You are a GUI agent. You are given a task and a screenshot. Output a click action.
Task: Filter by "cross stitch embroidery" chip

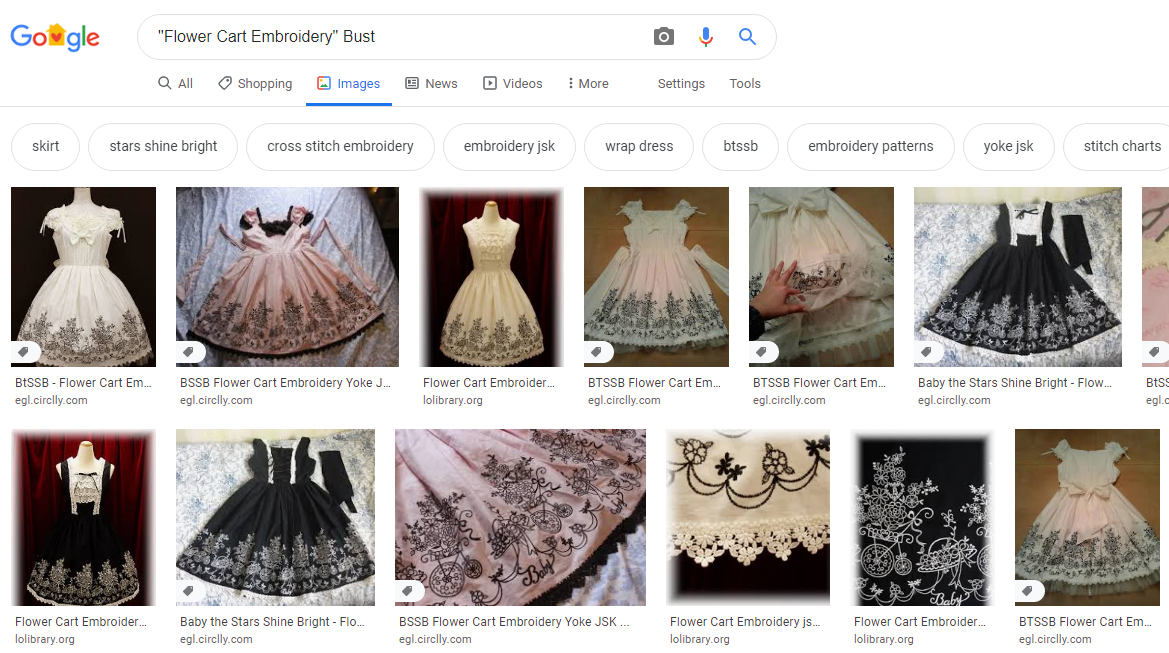click(340, 146)
